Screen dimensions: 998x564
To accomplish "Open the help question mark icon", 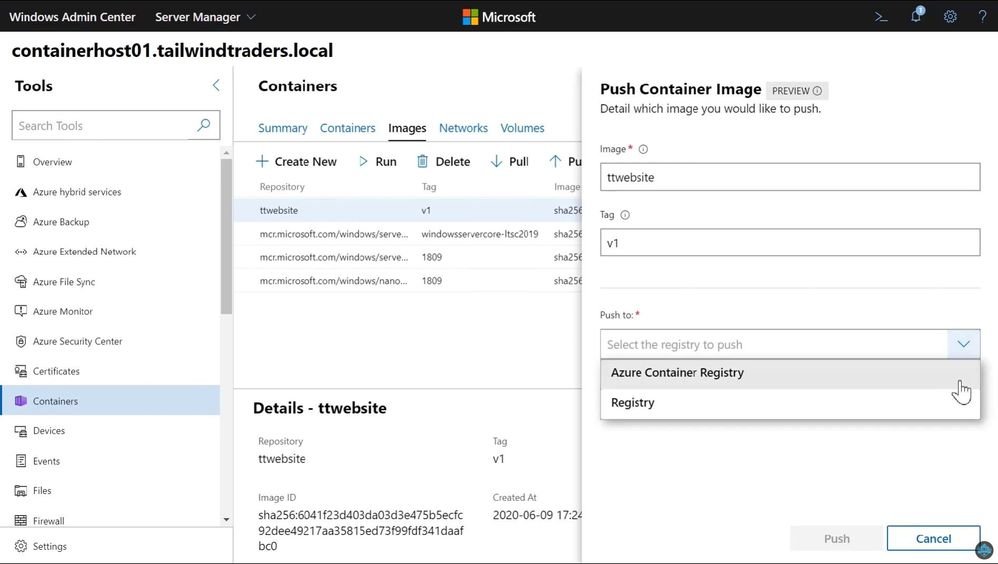I will point(982,17).
